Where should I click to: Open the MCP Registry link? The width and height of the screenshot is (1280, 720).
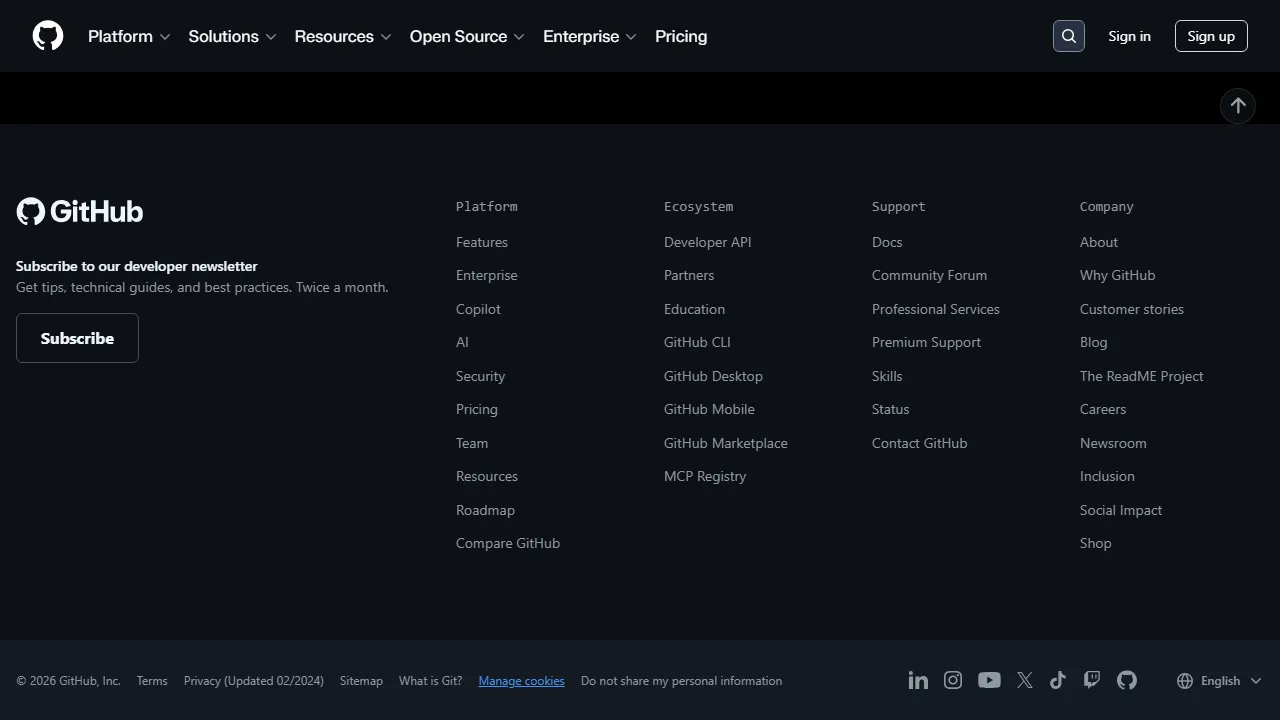(x=705, y=476)
